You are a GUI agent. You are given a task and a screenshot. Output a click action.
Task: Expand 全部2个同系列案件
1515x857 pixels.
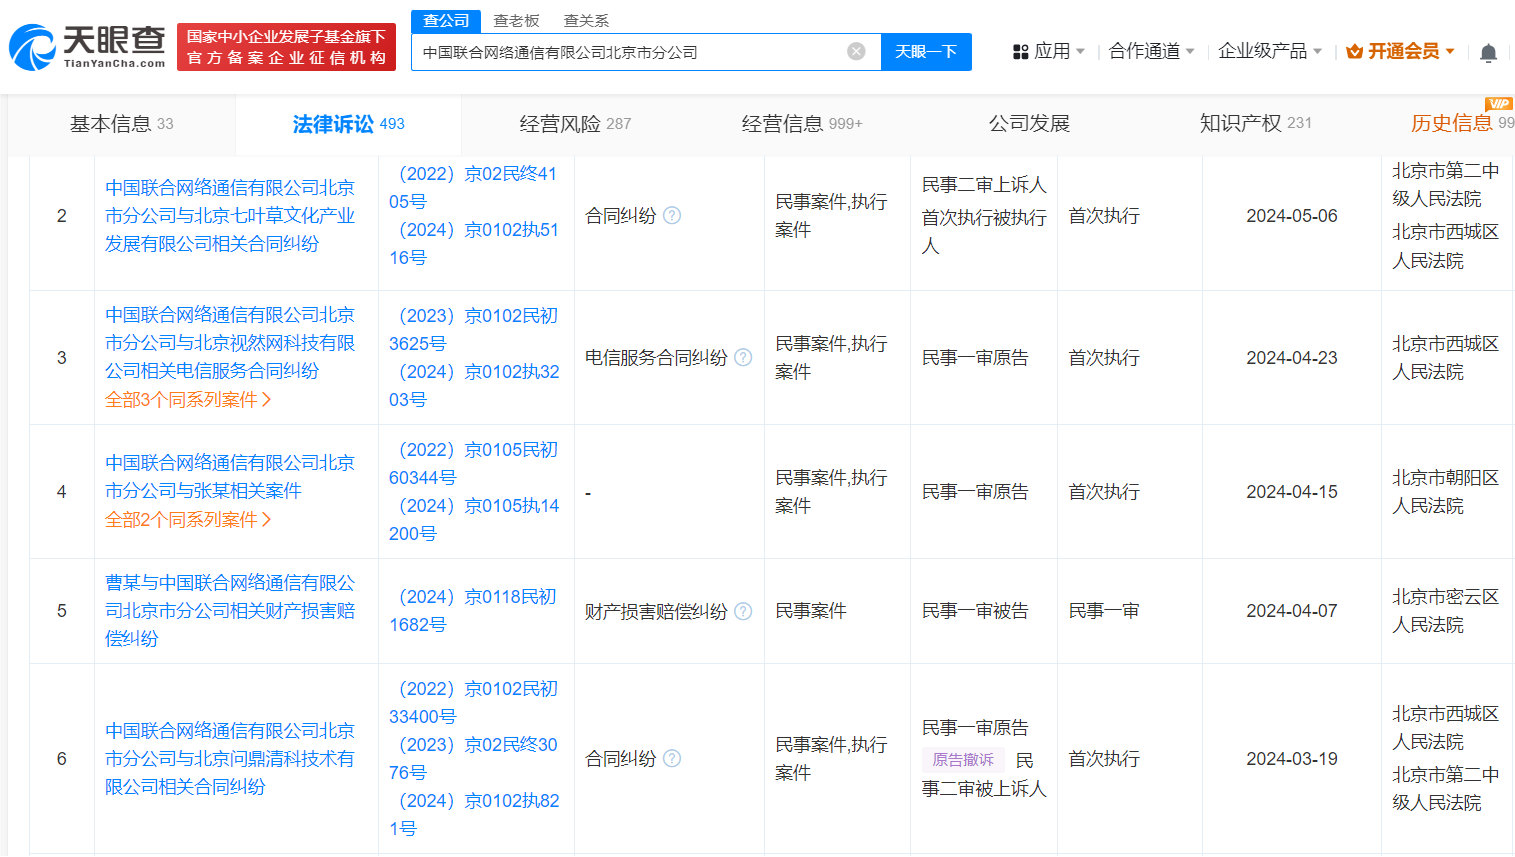coord(188,519)
